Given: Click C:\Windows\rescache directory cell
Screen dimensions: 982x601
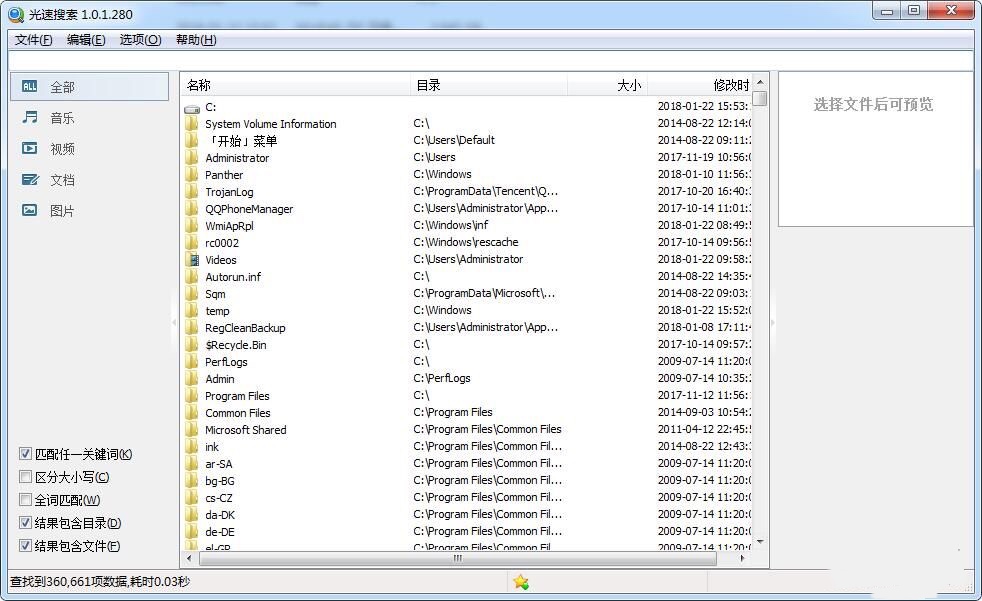Looking at the screenshot, I should point(466,242).
